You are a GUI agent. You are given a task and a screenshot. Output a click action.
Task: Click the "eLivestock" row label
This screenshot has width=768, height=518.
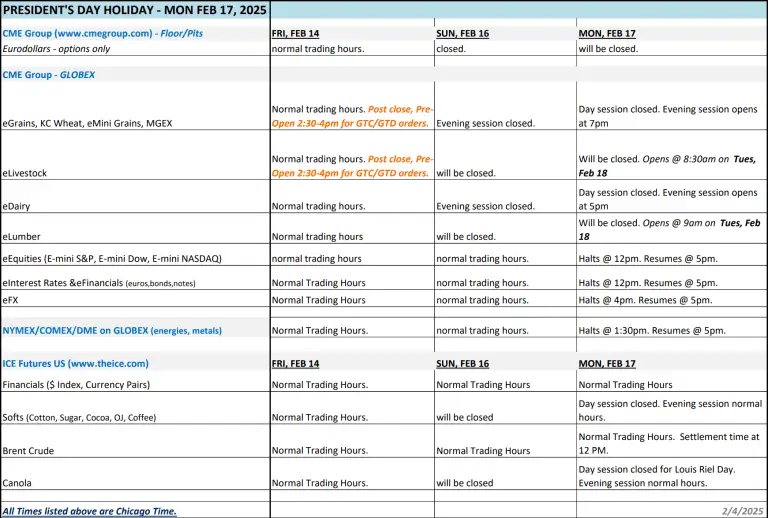pyautogui.click(x=24, y=173)
